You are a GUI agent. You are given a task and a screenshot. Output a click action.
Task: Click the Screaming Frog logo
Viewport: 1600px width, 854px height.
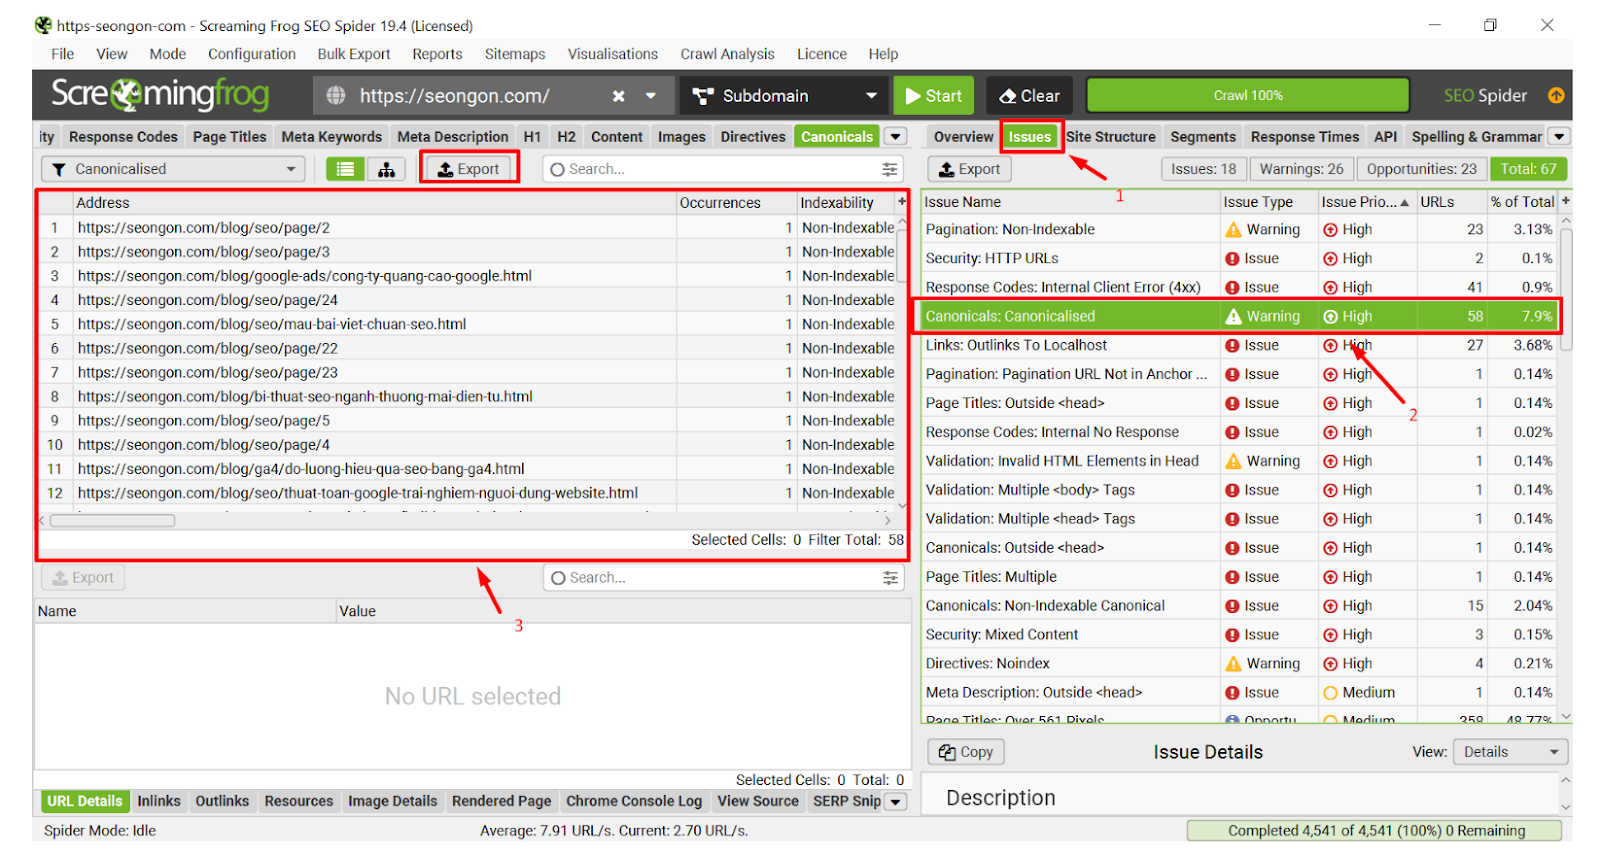click(160, 95)
